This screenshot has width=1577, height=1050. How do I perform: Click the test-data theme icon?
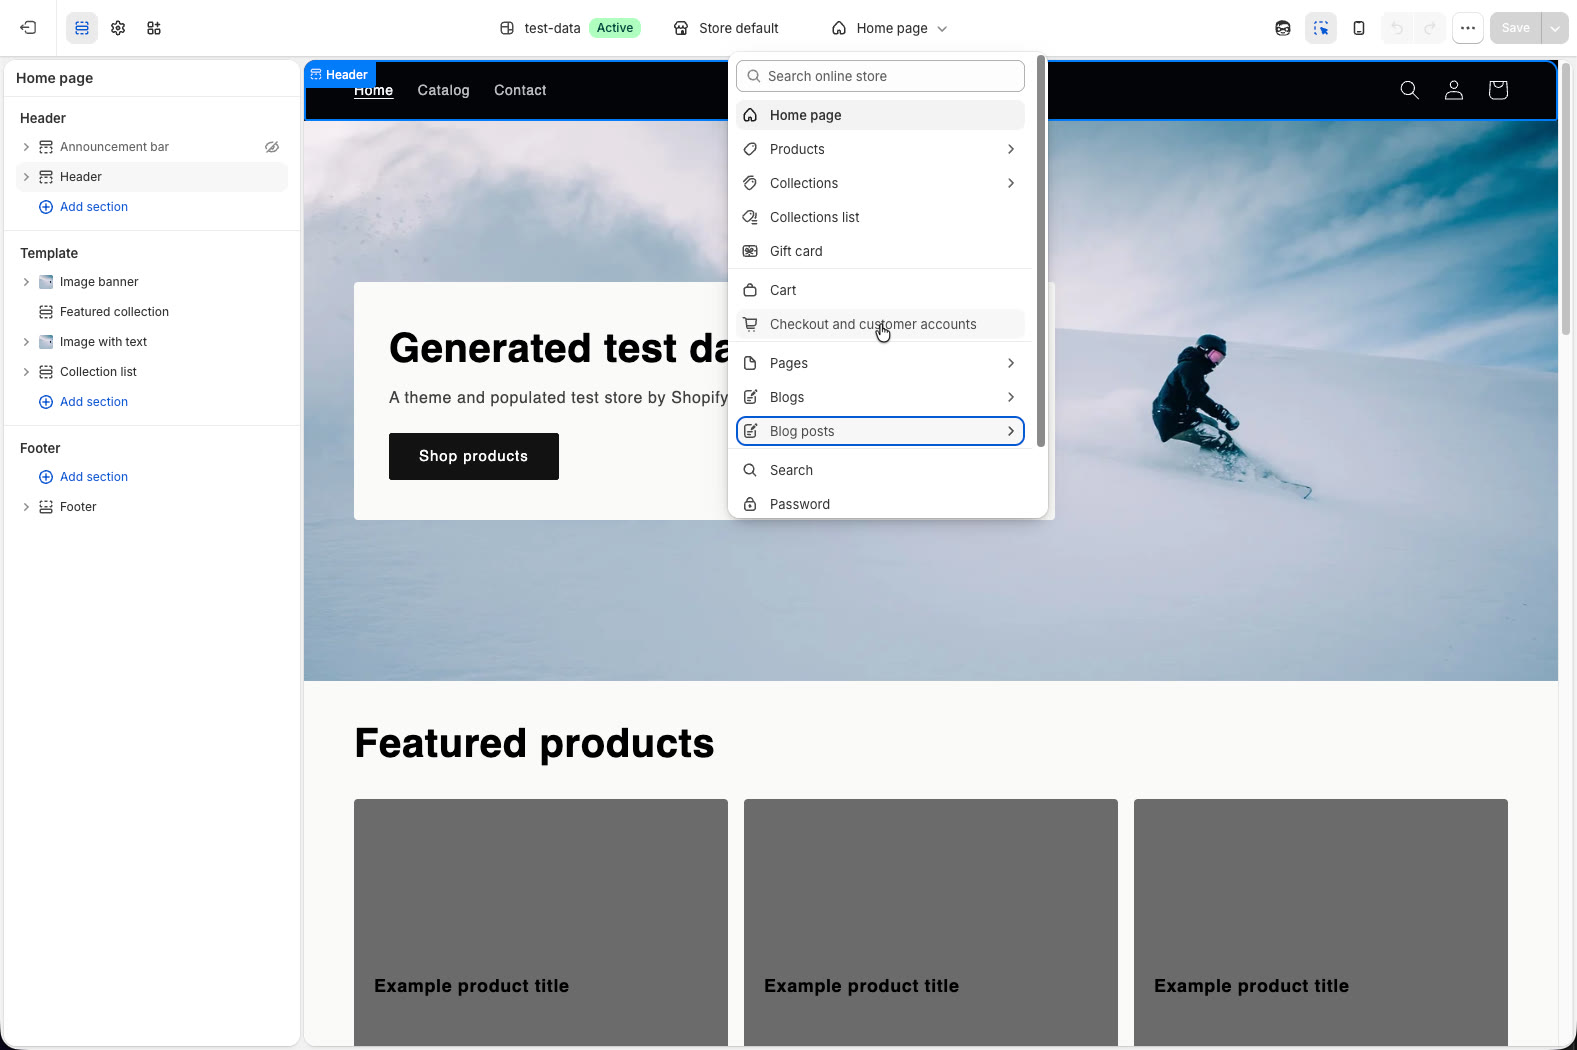tap(507, 28)
